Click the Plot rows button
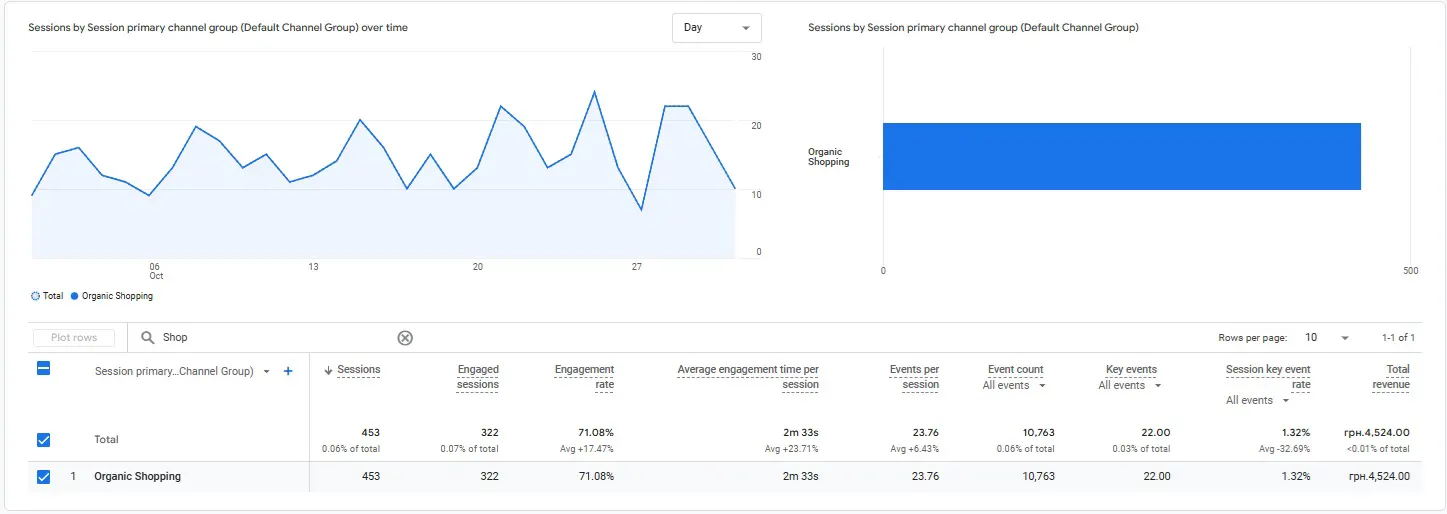The height and width of the screenshot is (514, 1447). pyautogui.click(x=74, y=338)
